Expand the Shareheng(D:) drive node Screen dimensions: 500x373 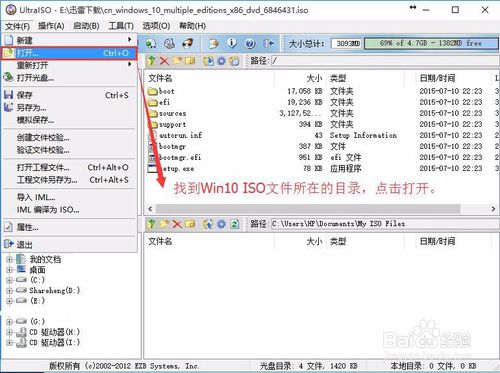[9, 290]
